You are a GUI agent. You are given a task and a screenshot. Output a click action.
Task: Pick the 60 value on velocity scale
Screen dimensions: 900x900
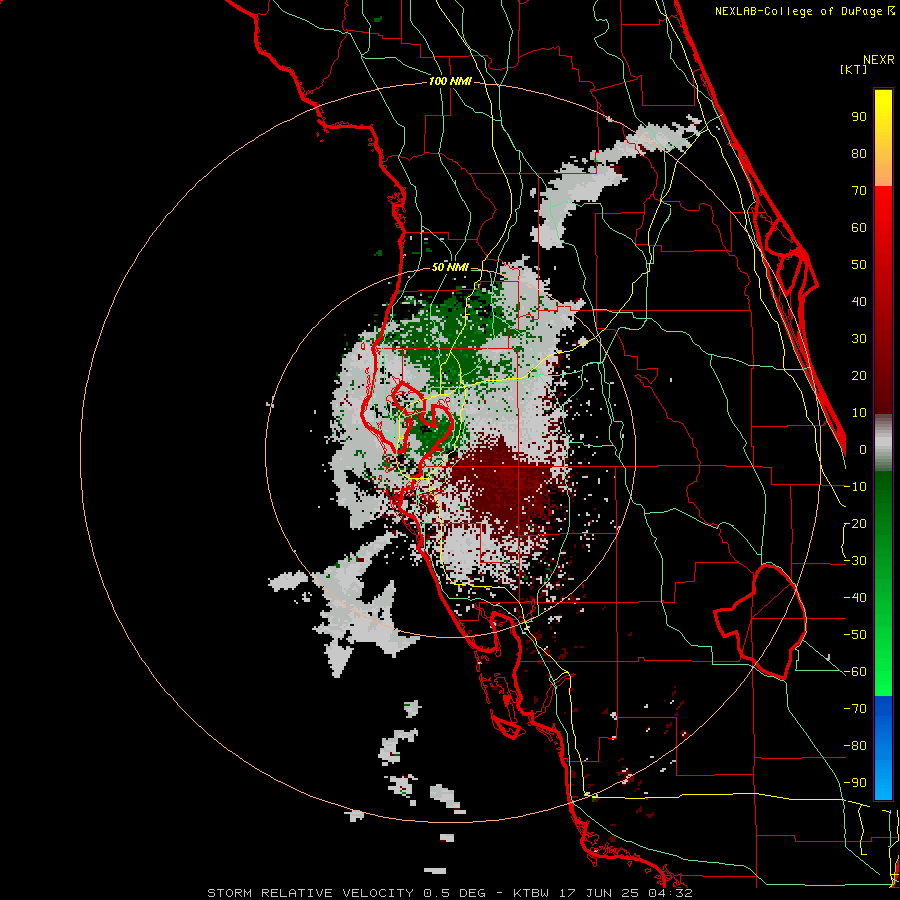pyautogui.click(x=859, y=228)
